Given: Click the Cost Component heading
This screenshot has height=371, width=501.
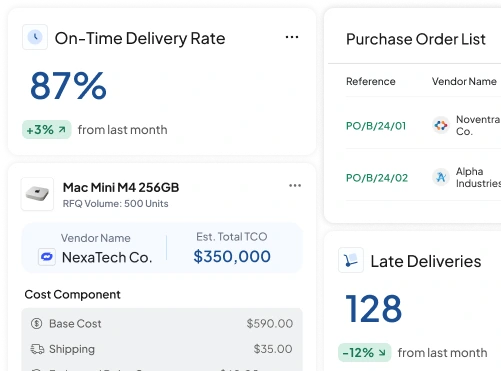Looking at the screenshot, I should click(72, 294).
